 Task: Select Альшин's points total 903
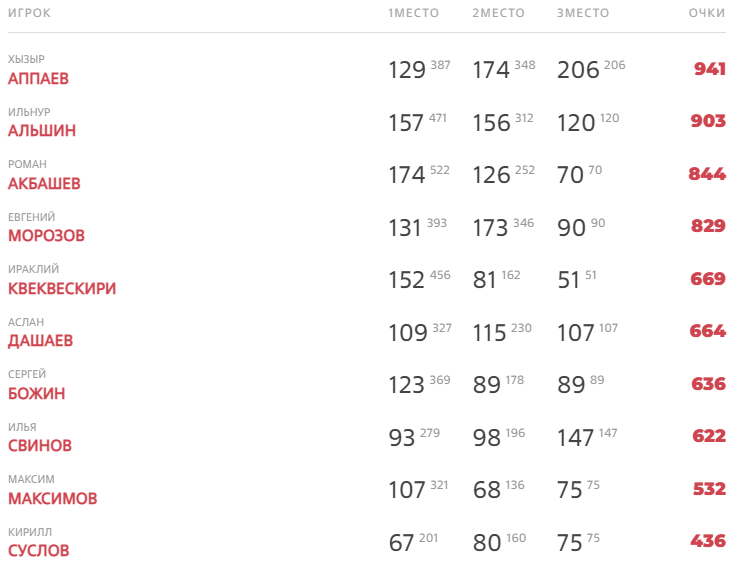click(708, 121)
